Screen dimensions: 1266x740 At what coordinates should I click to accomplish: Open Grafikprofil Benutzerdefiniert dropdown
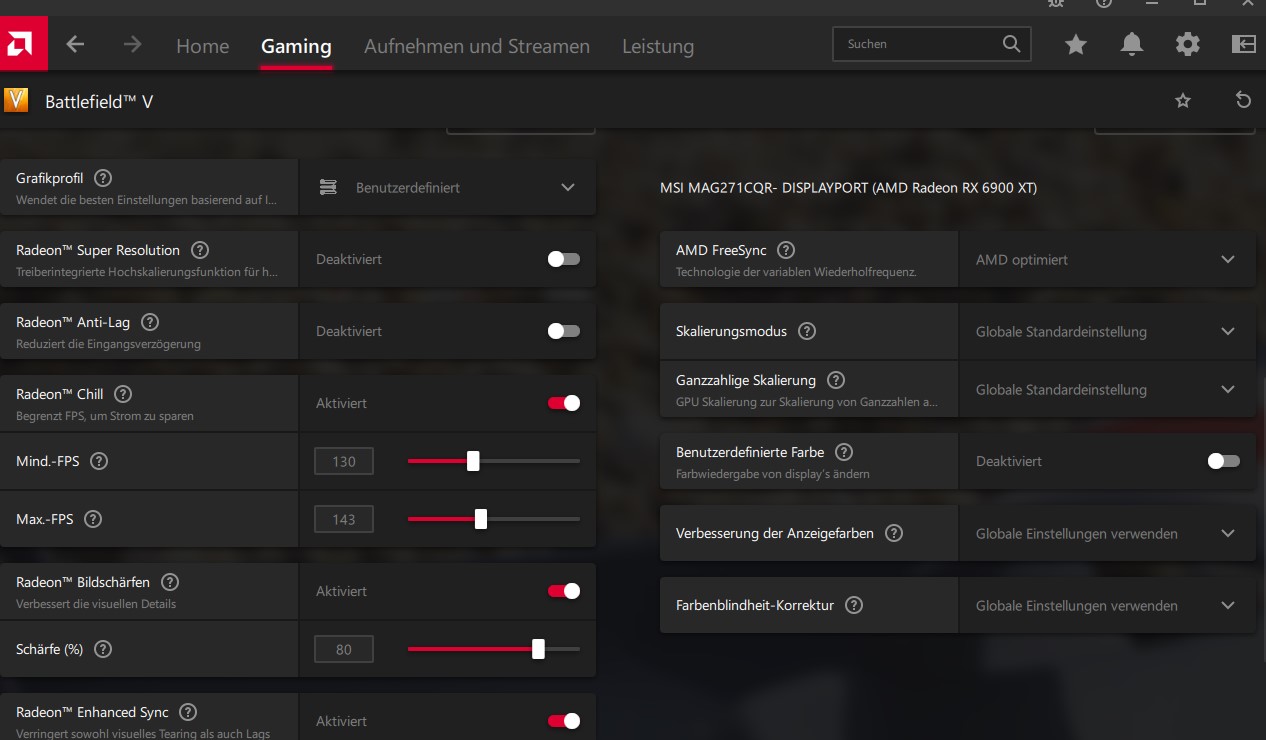tap(447, 187)
